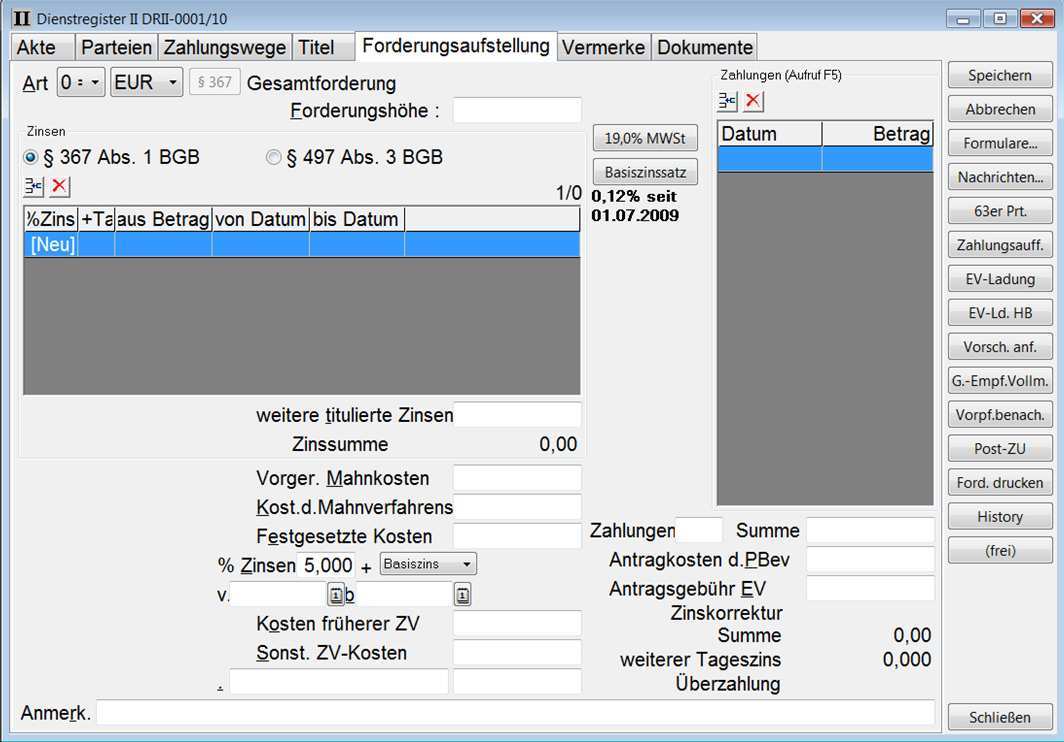
Task: Select the § 497 Abs. 3 BGB option
Action: [273, 157]
